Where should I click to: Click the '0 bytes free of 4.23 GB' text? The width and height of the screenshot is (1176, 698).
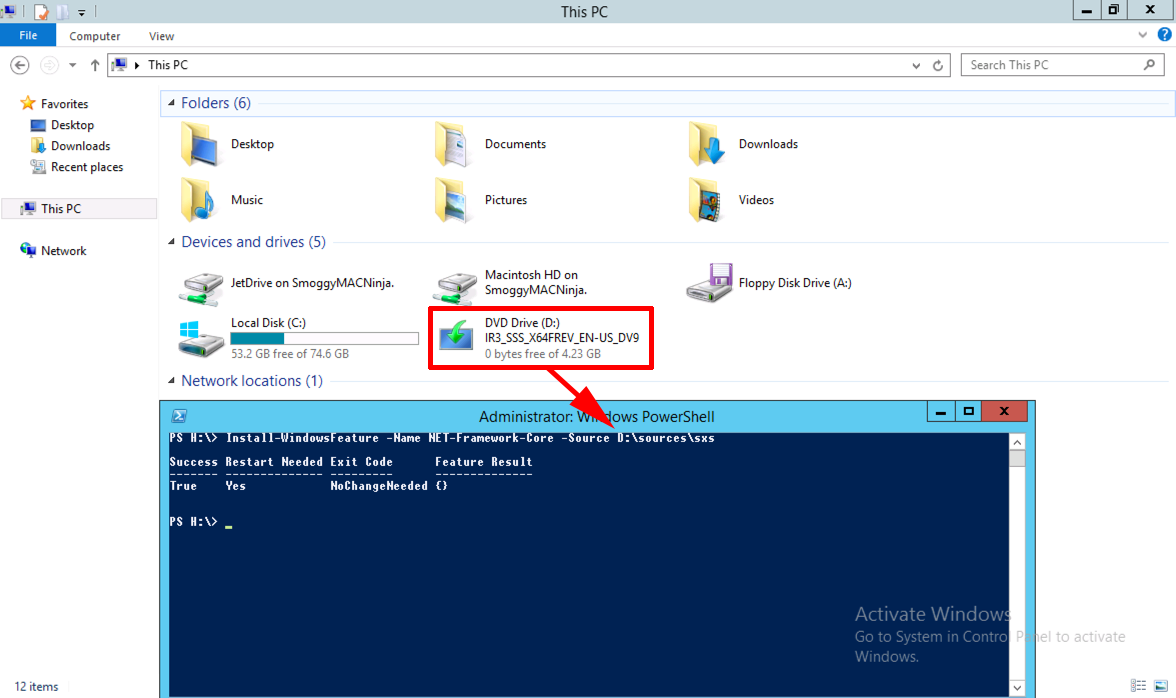542,354
